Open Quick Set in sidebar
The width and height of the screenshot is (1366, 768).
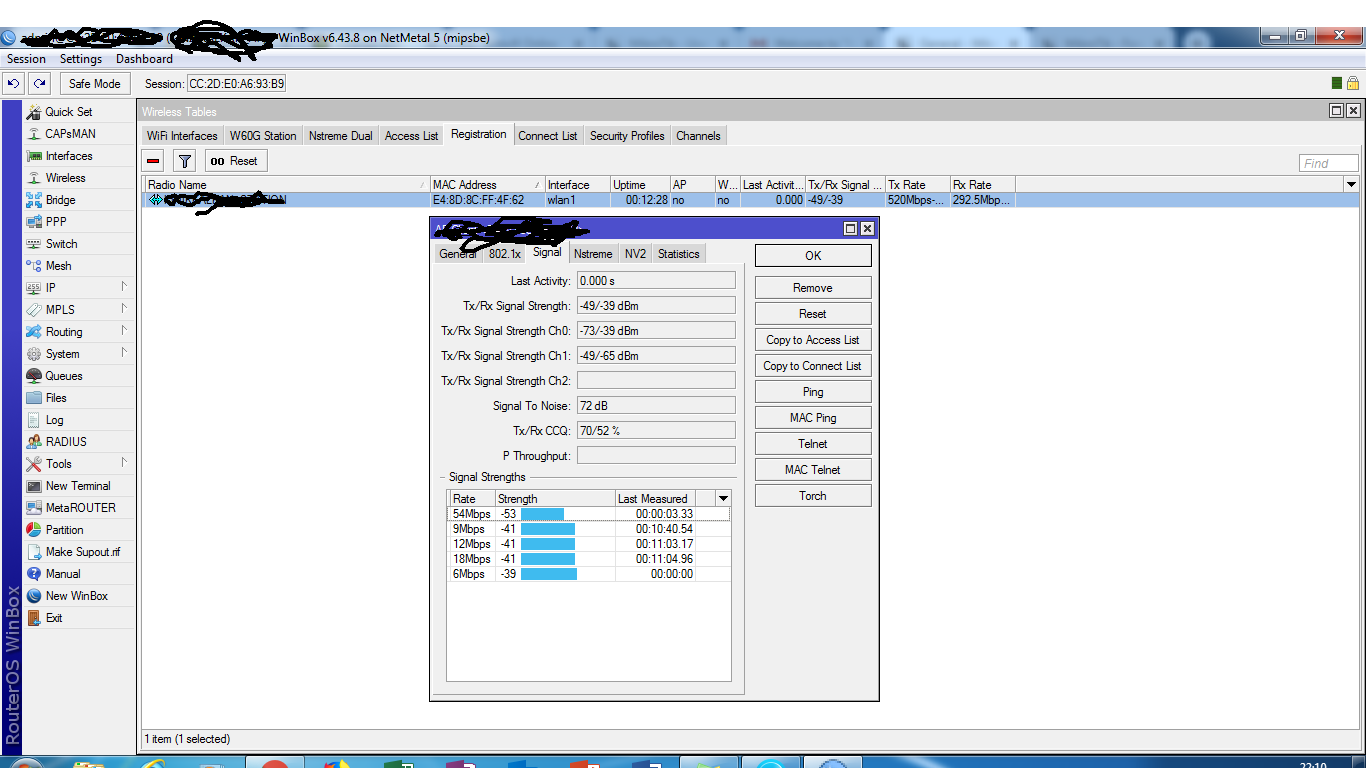point(68,112)
